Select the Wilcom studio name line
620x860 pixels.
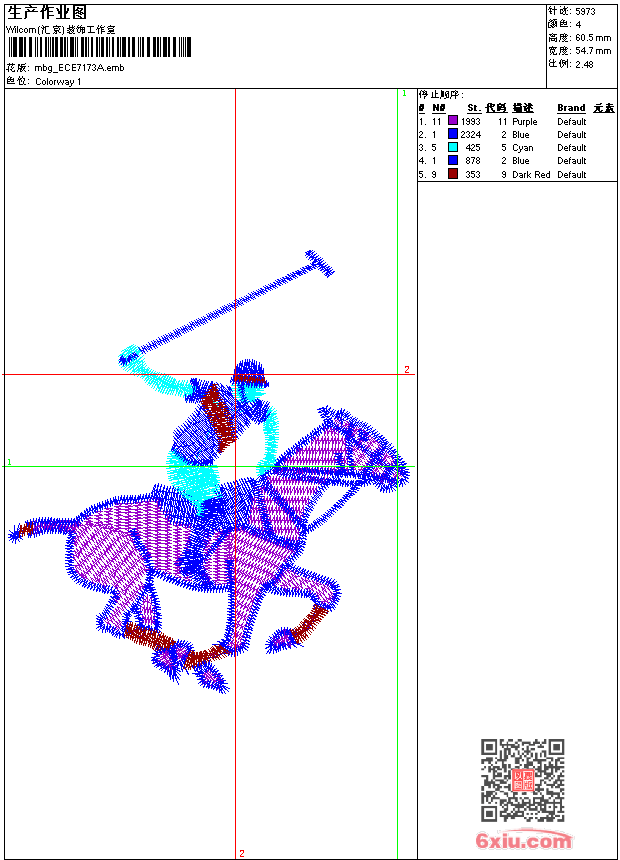(x=61, y=30)
